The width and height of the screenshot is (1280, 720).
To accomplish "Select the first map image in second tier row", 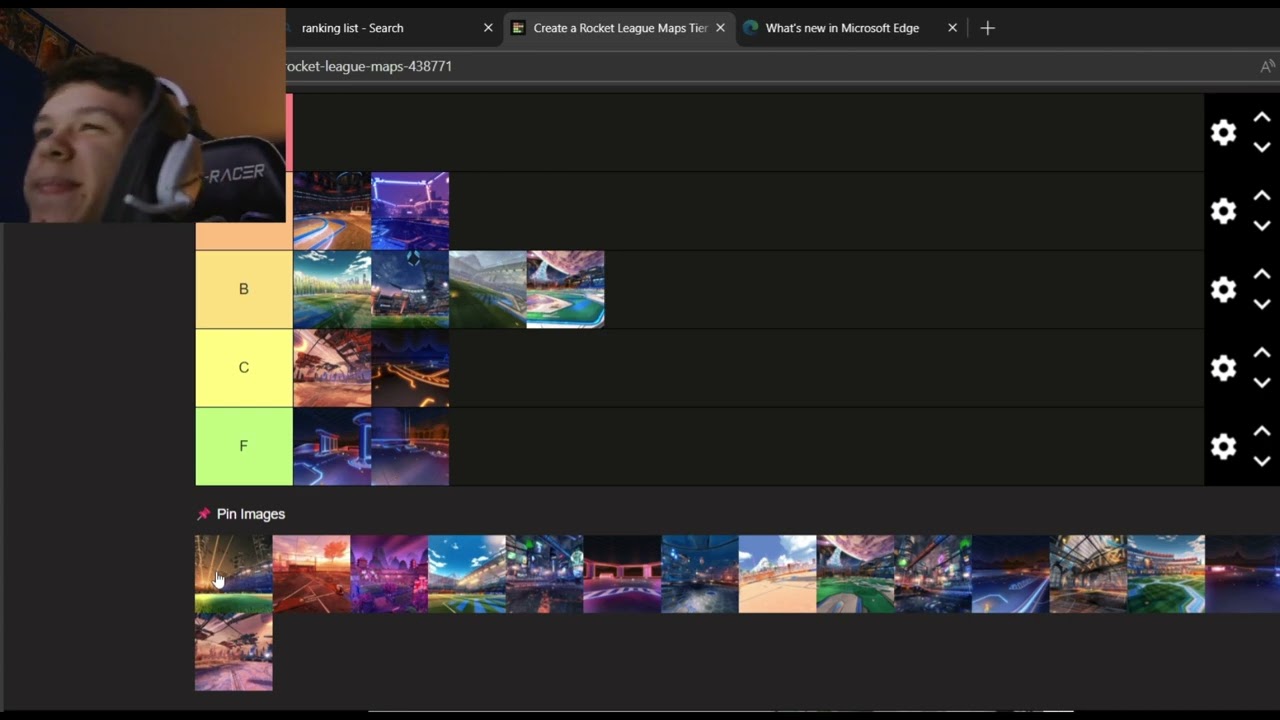I will pos(332,211).
